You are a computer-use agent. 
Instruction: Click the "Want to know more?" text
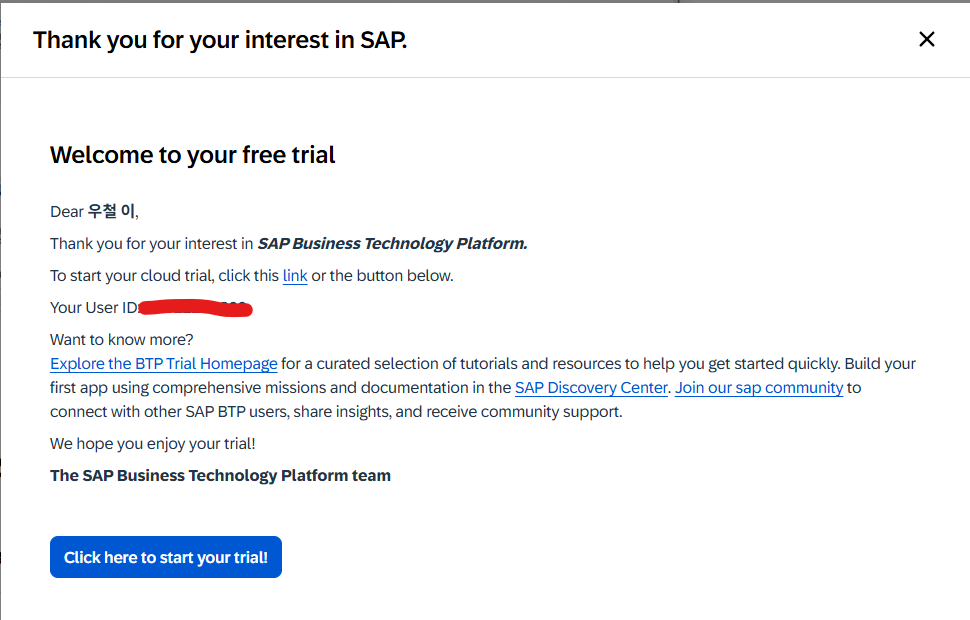[122, 340]
